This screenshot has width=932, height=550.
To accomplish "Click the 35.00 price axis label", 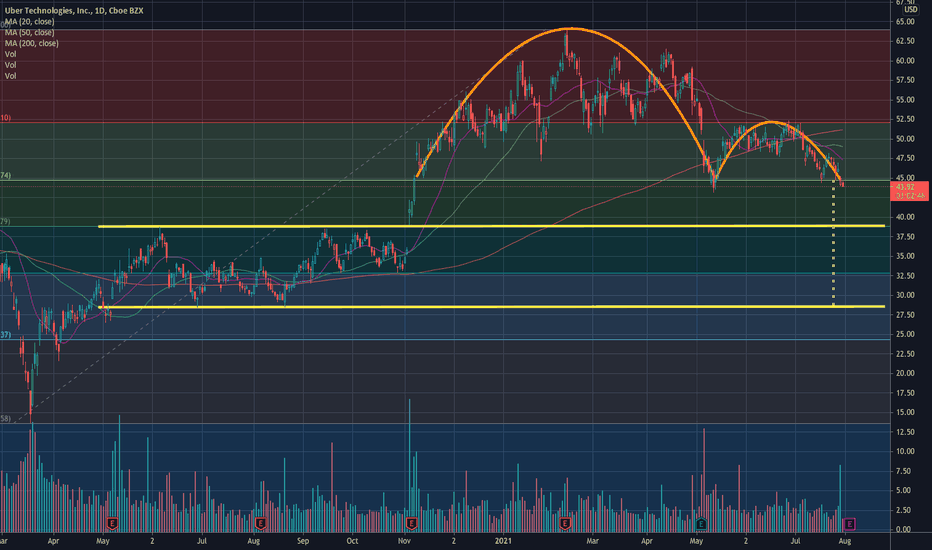I will coord(905,256).
